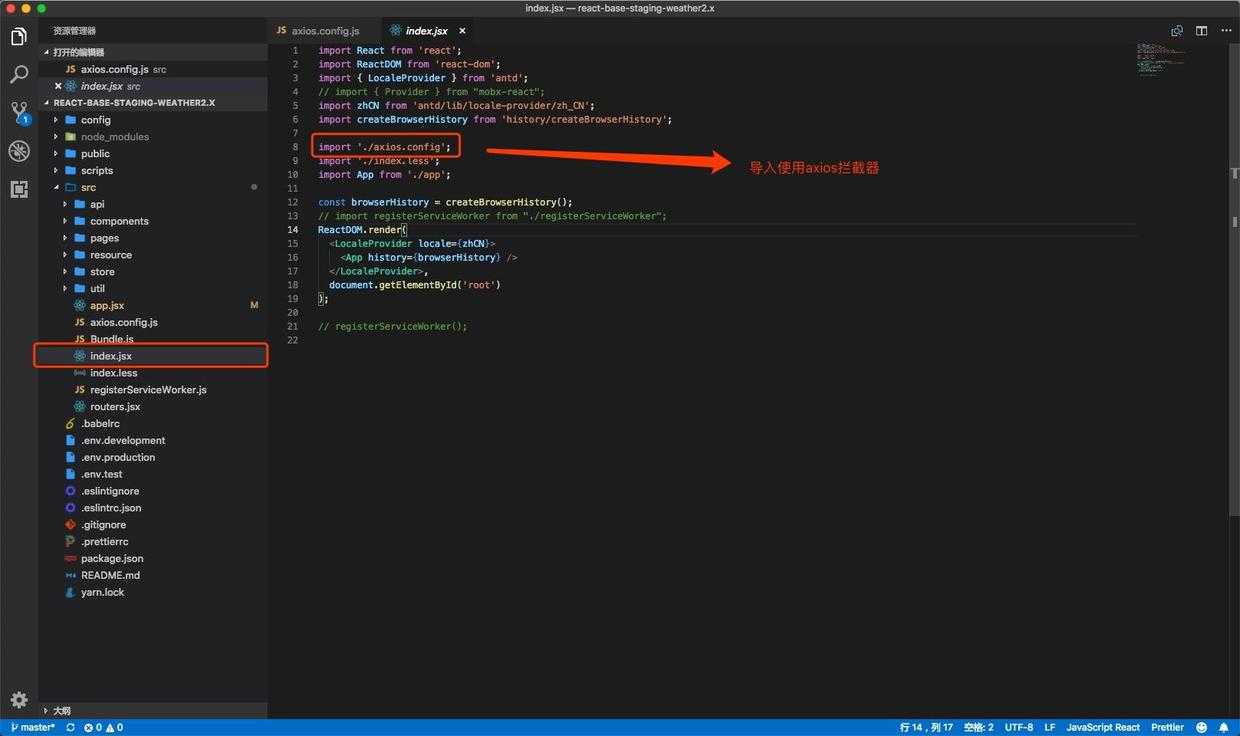The image size is (1240, 736).
Task: Expand the public folder
Action: click(95, 154)
